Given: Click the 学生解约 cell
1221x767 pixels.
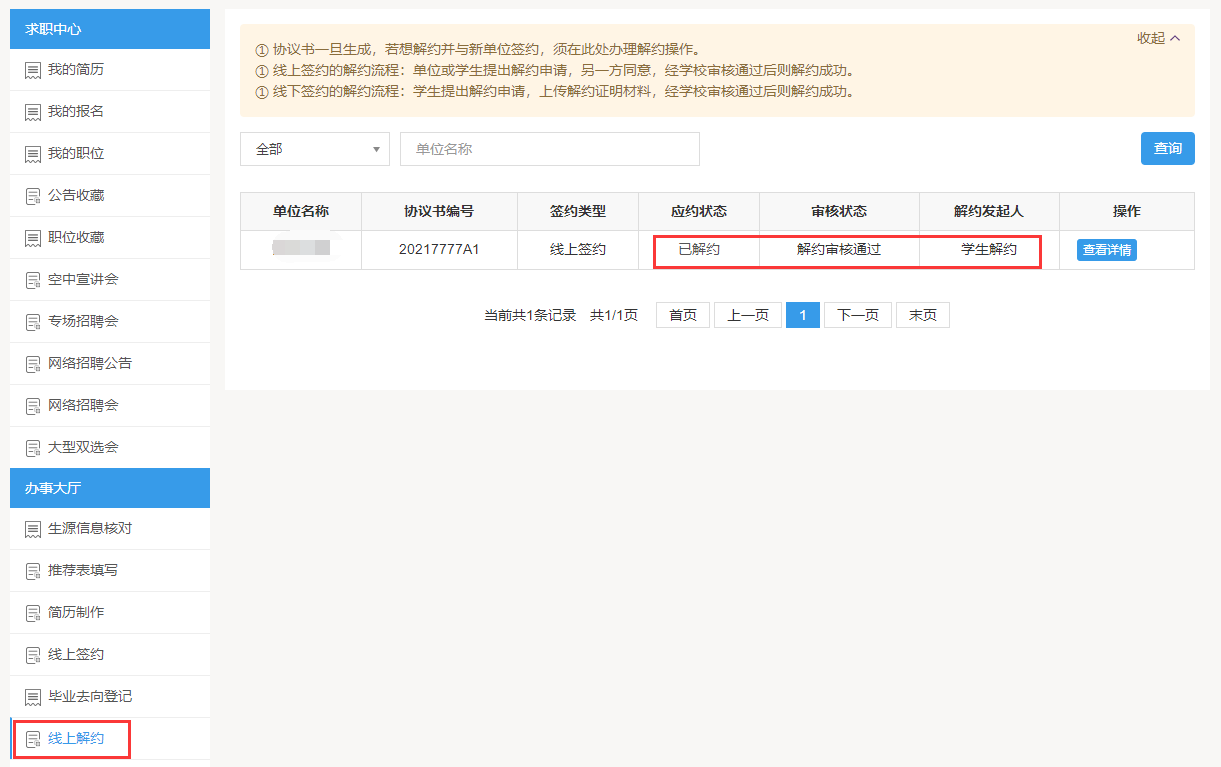Looking at the screenshot, I should (989, 250).
